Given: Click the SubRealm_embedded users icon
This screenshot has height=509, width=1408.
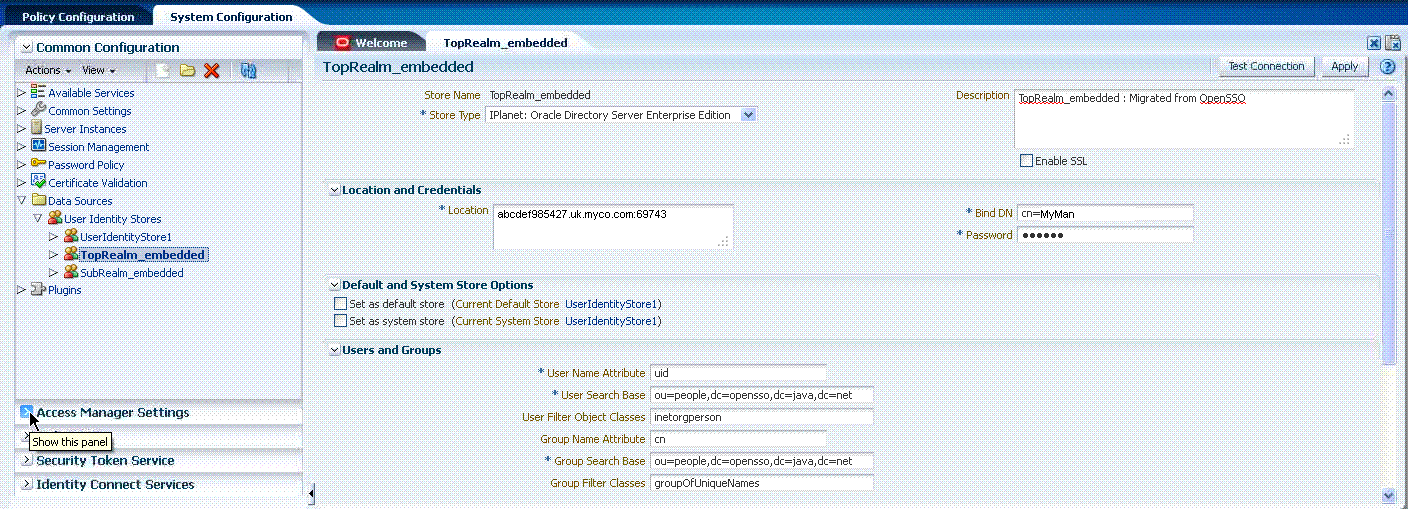Looking at the screenshot, I should point(70,272).
